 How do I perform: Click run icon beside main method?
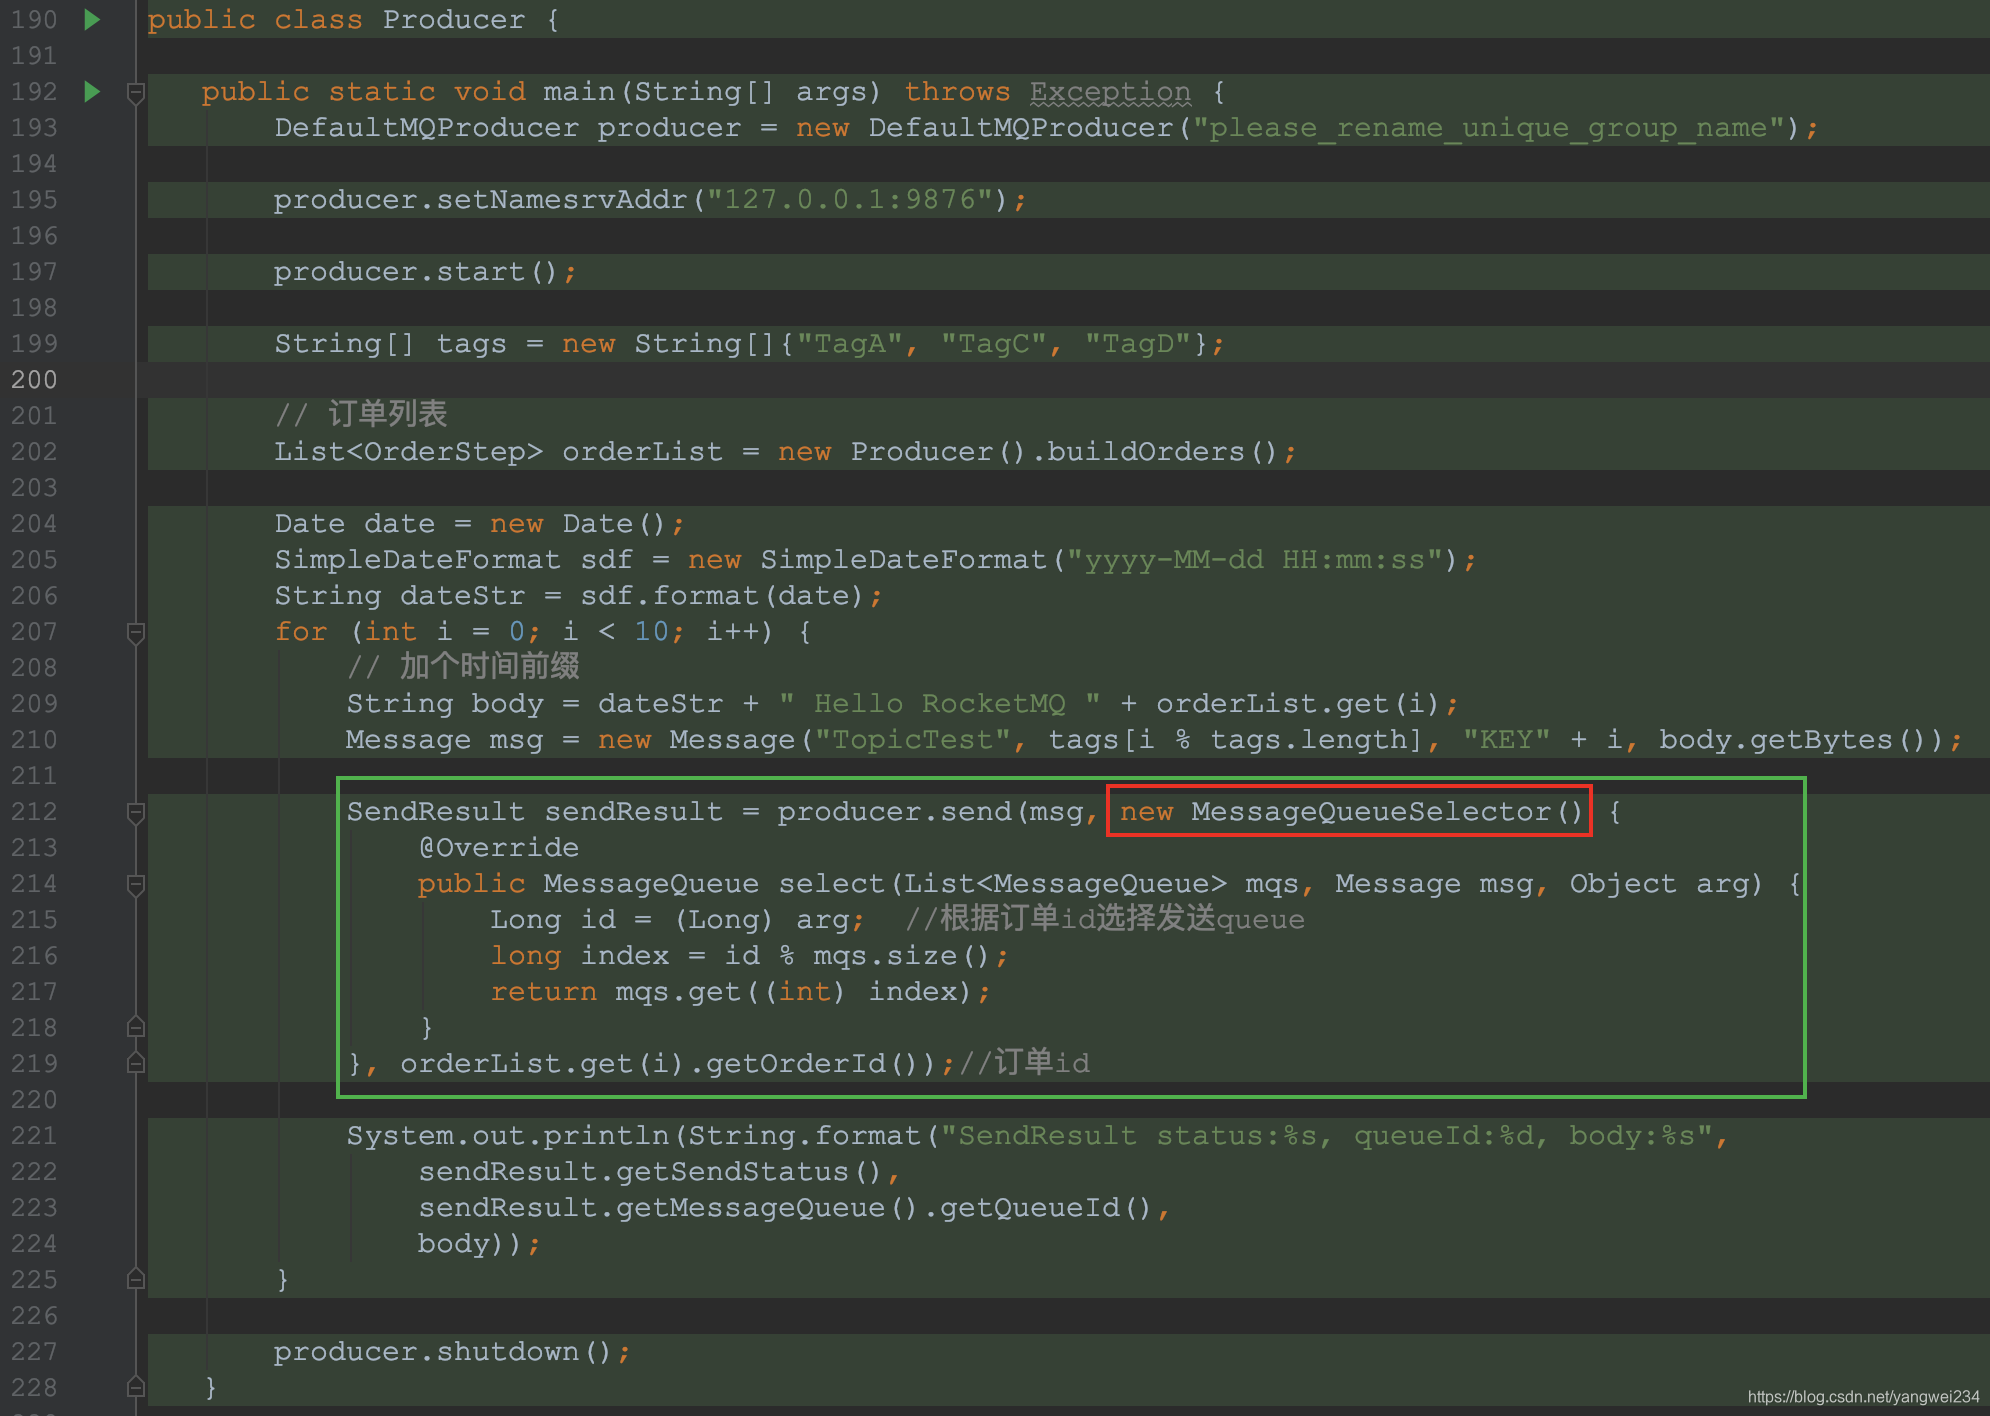point(92,92)
